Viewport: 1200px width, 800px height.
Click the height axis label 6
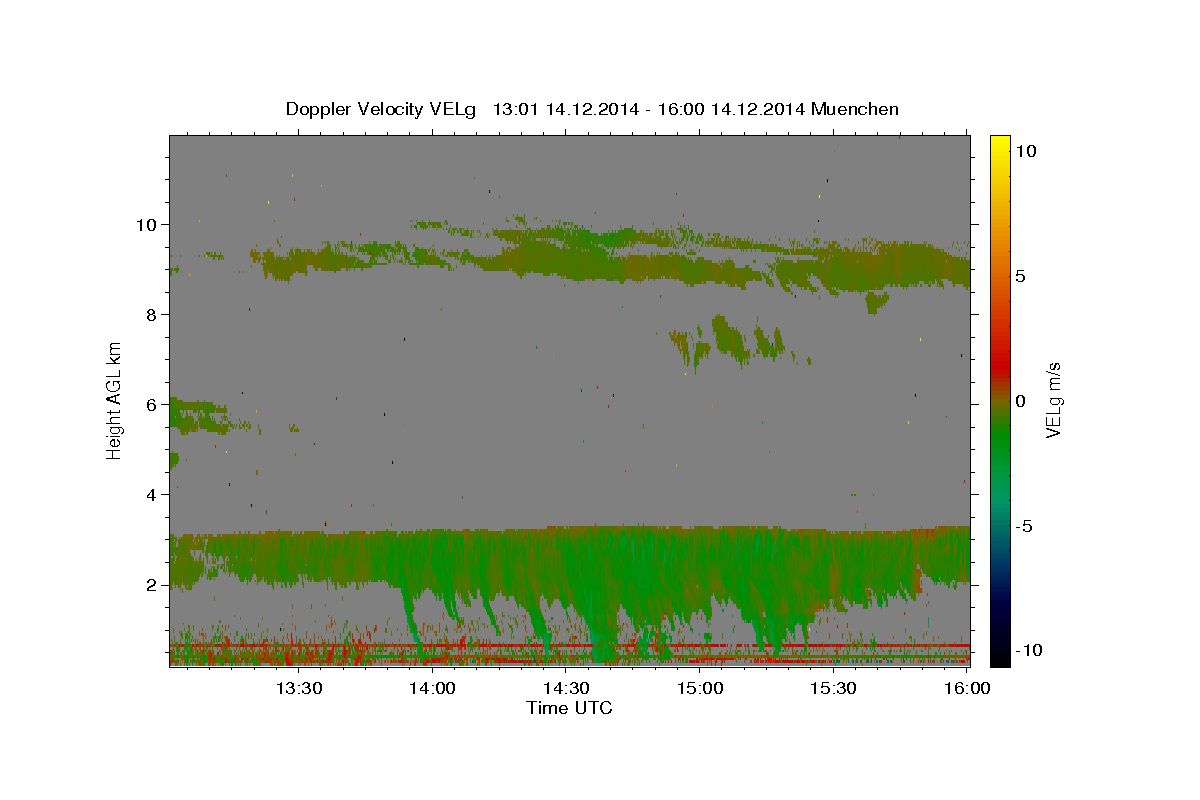click(152, 404)
